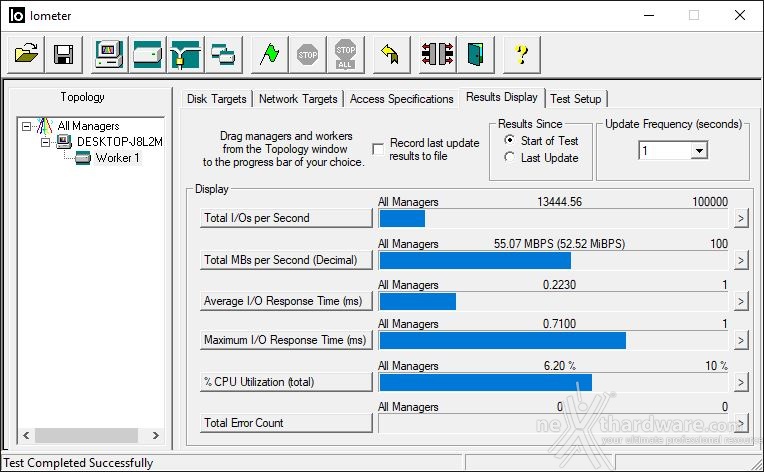Open arrow beside Average I/O Response Time bar
This screenshot has height=472, width=764.
pyautogui.click(x=741, y=301)
